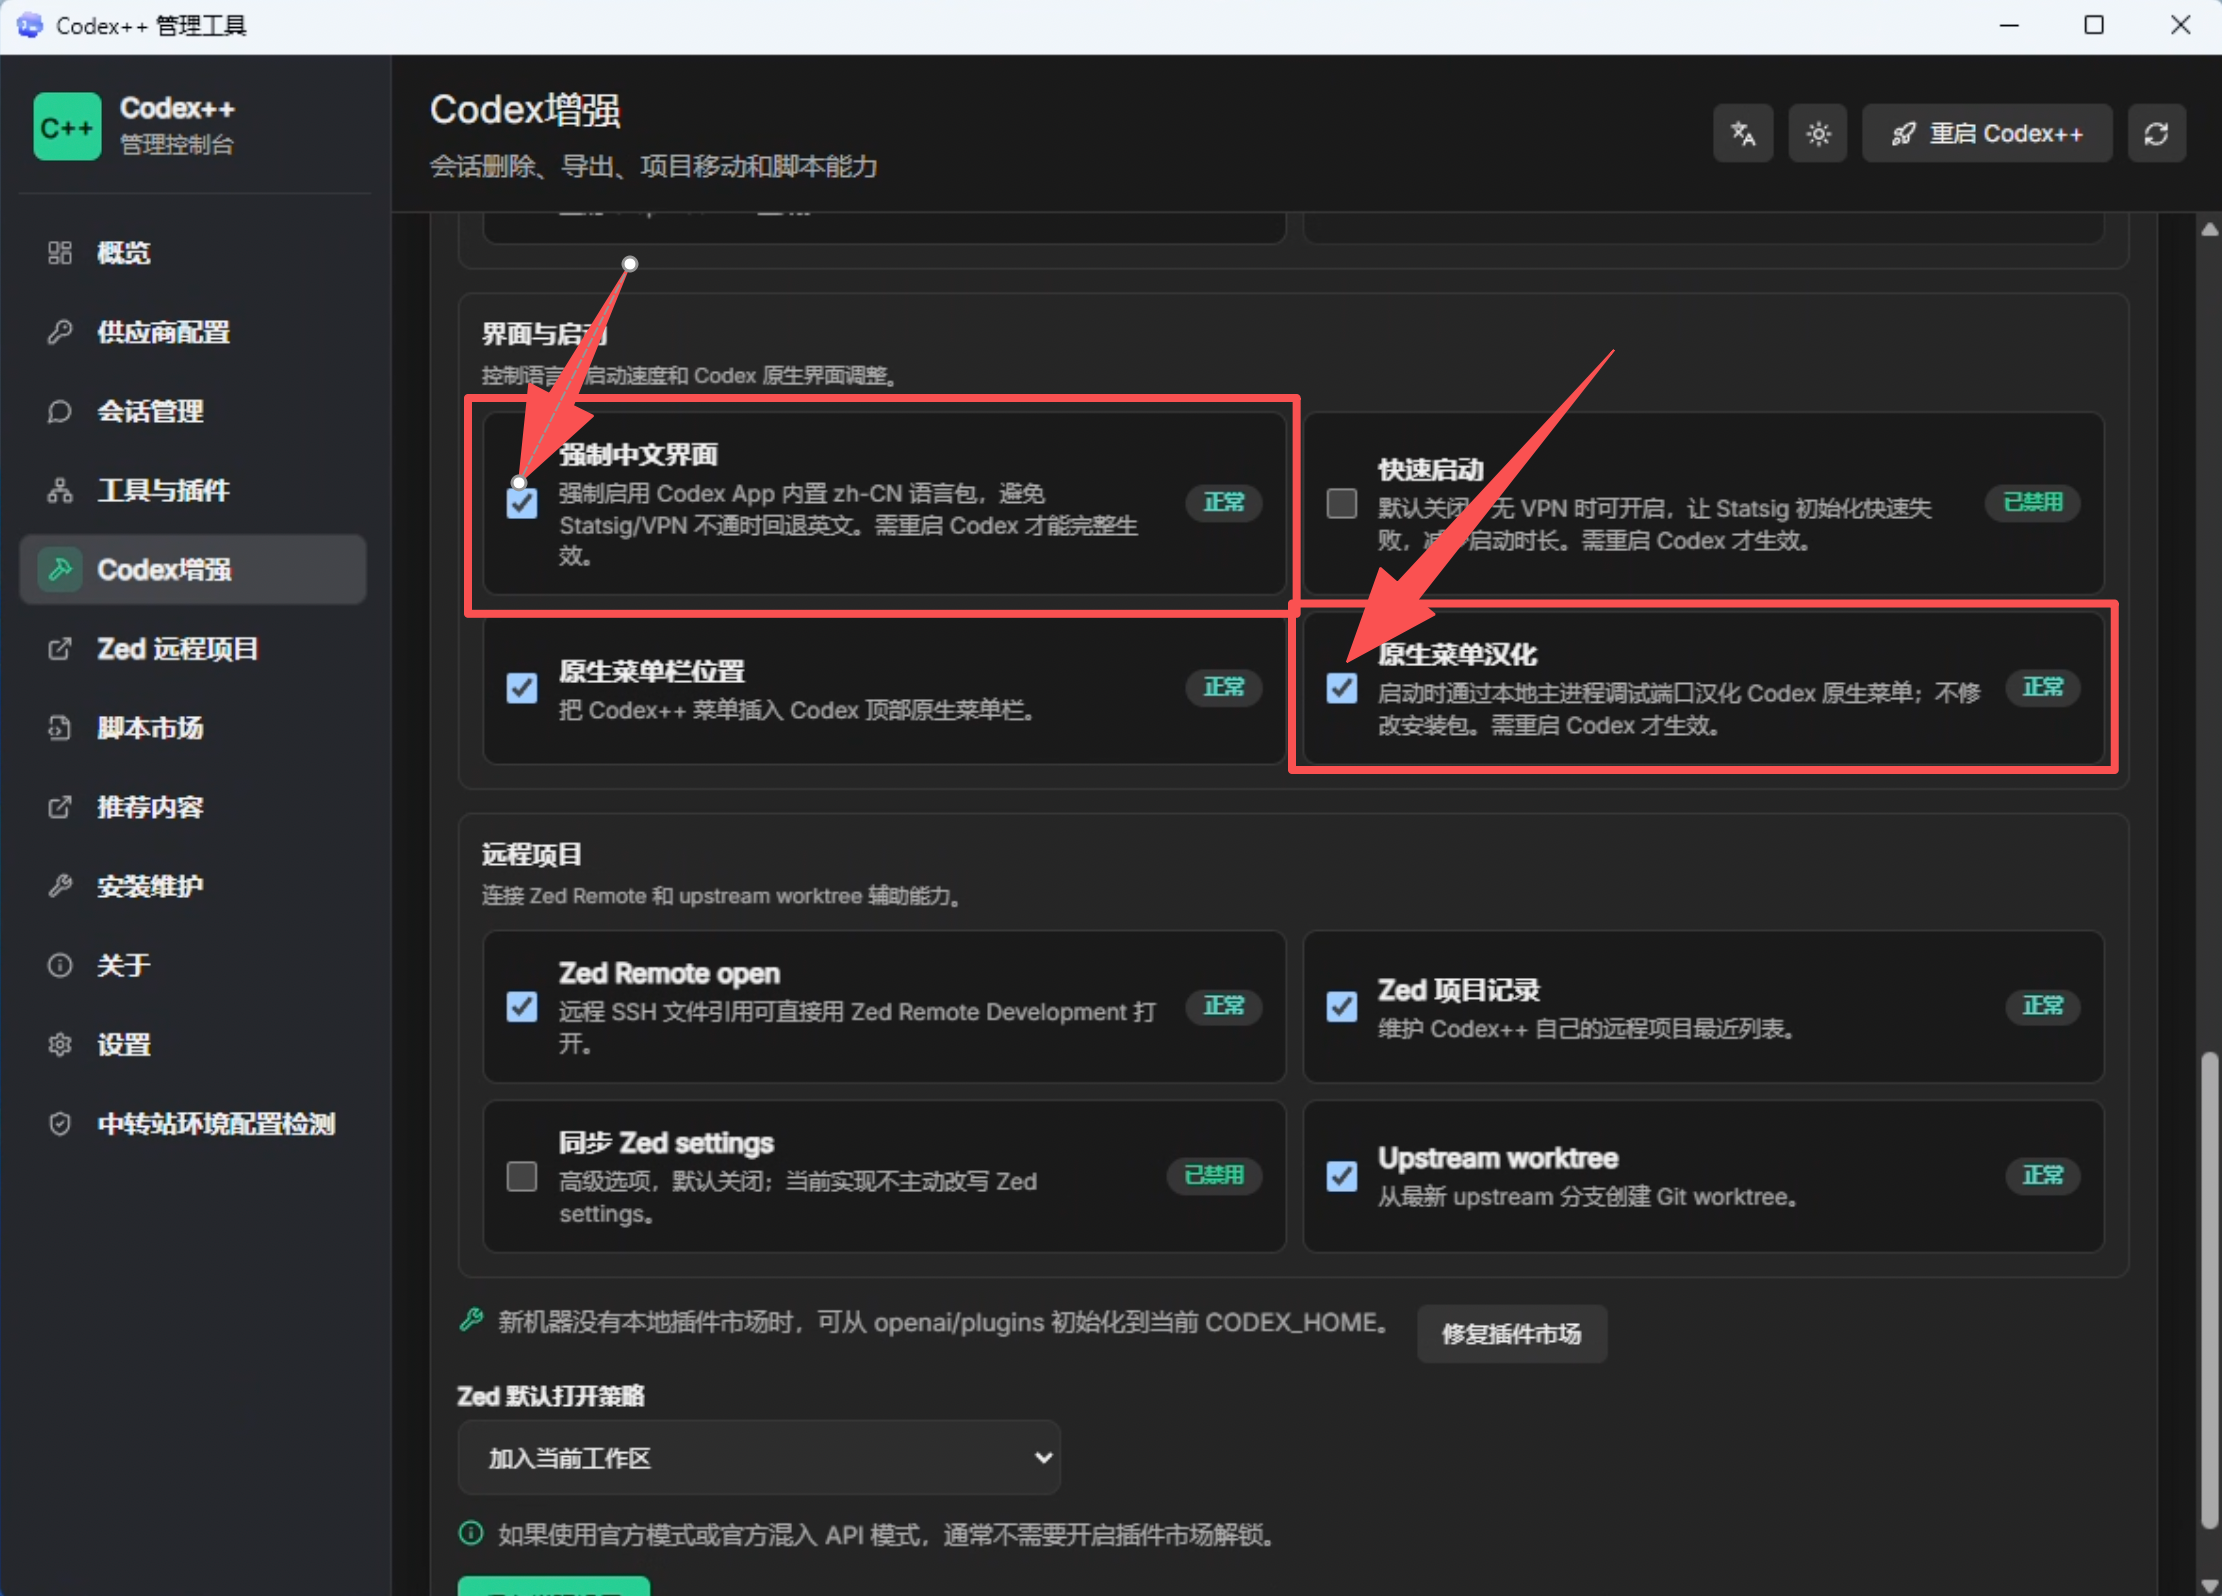Image resolution: width=2222 pixels, height=1596 pixels.
Task: Select the Codex增强 sidebar item
Action: [x=193, y=569]
